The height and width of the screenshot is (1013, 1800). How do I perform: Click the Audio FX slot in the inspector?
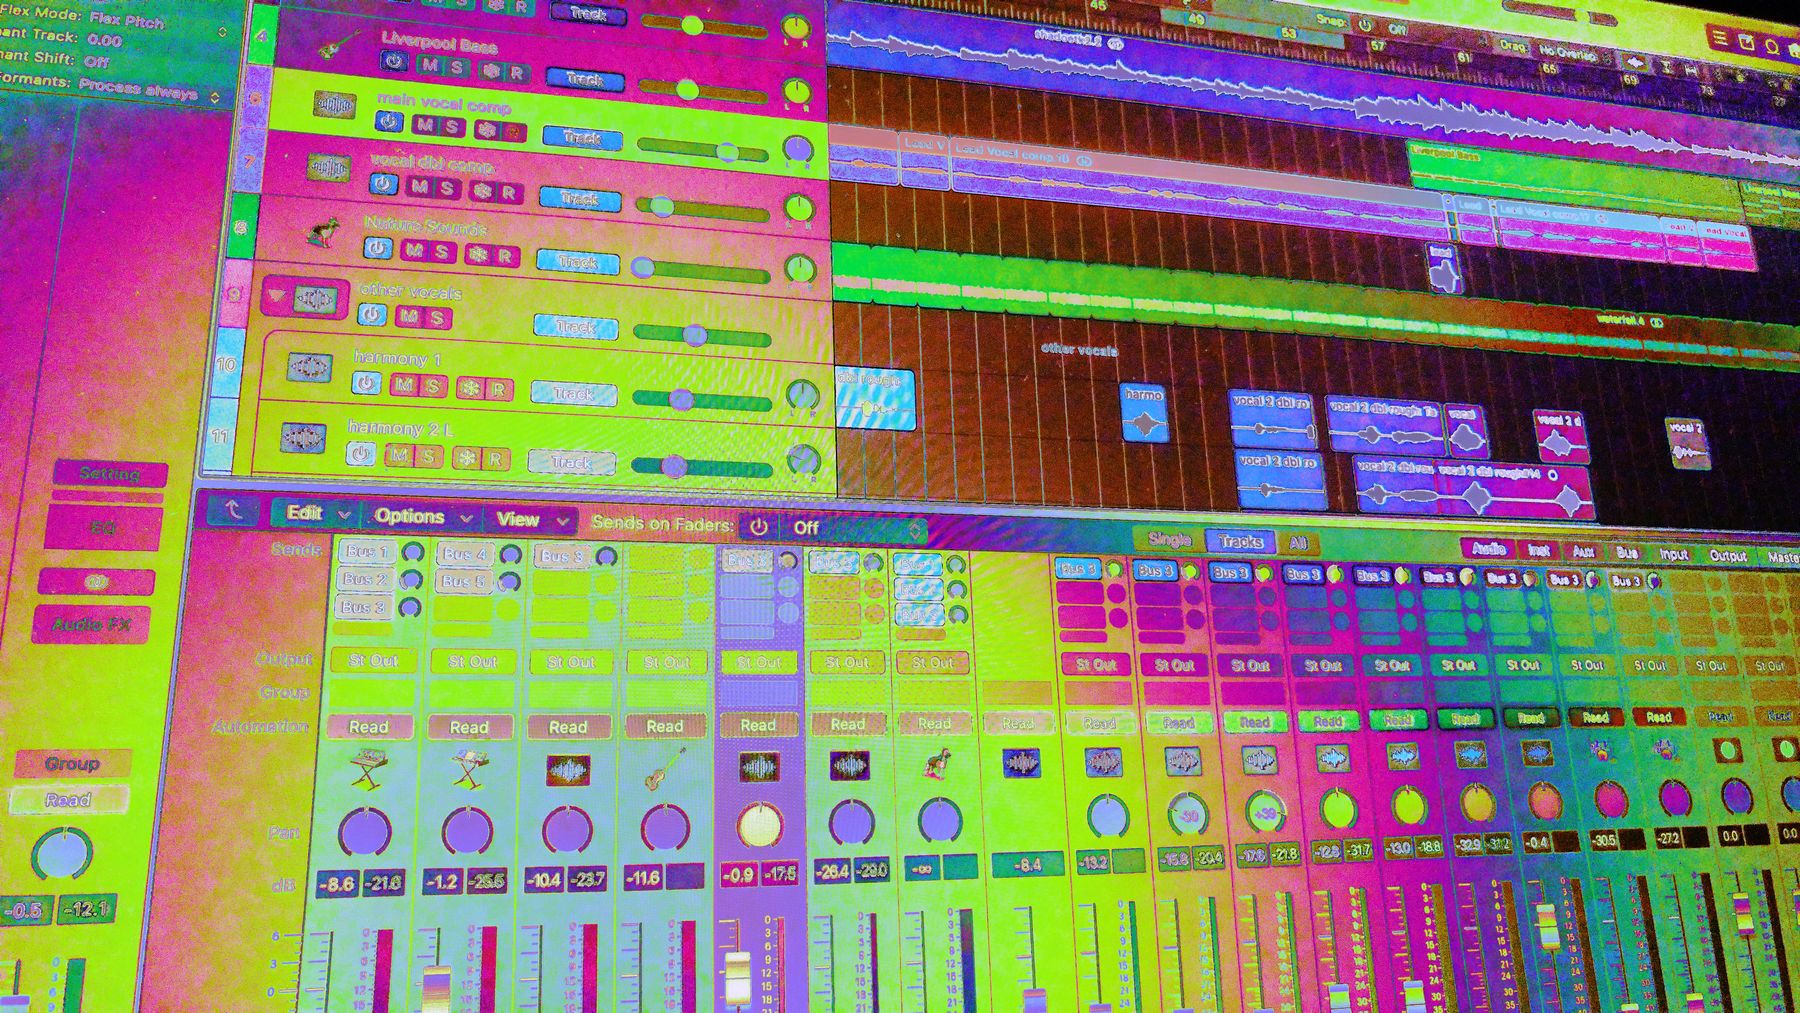(92, 625)
